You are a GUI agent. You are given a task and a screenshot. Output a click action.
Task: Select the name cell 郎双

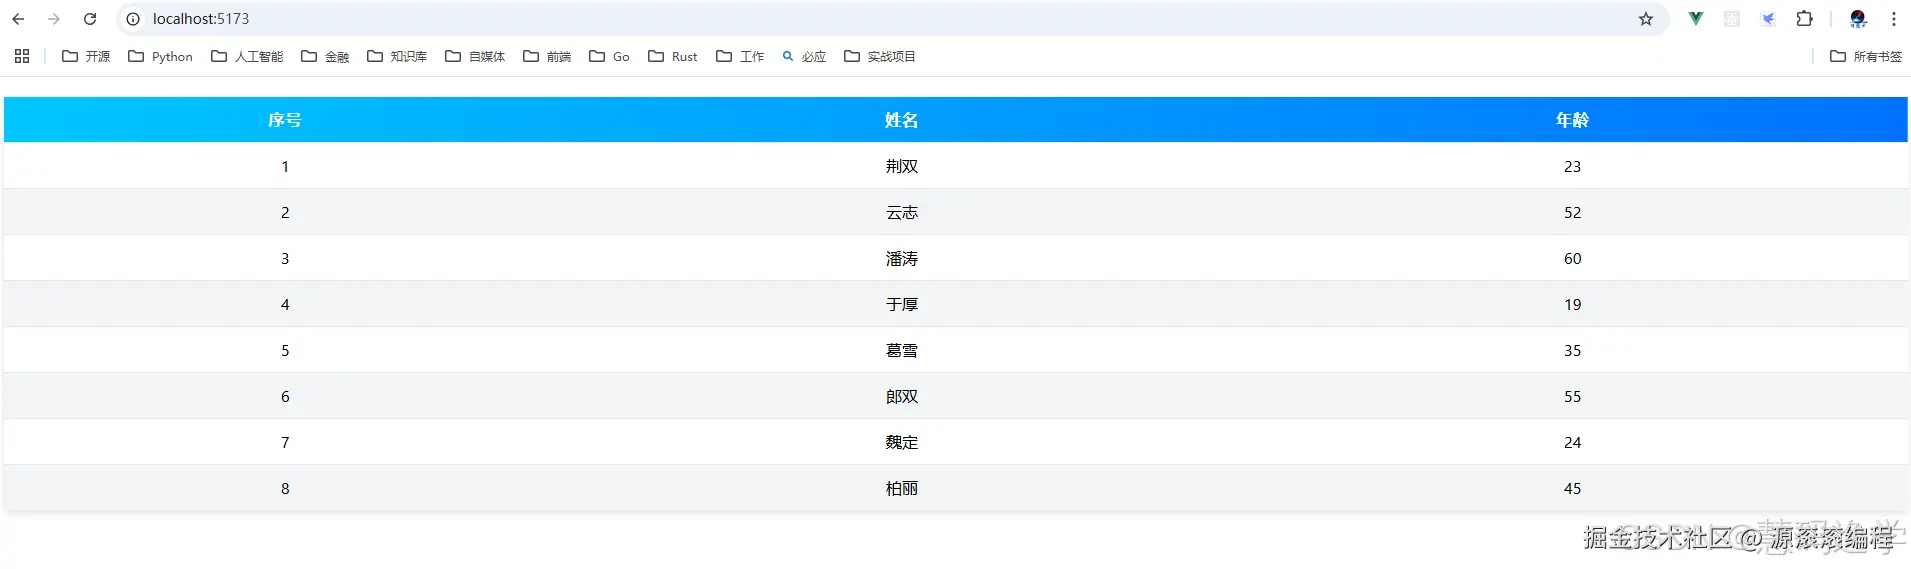tap(901, 396)
